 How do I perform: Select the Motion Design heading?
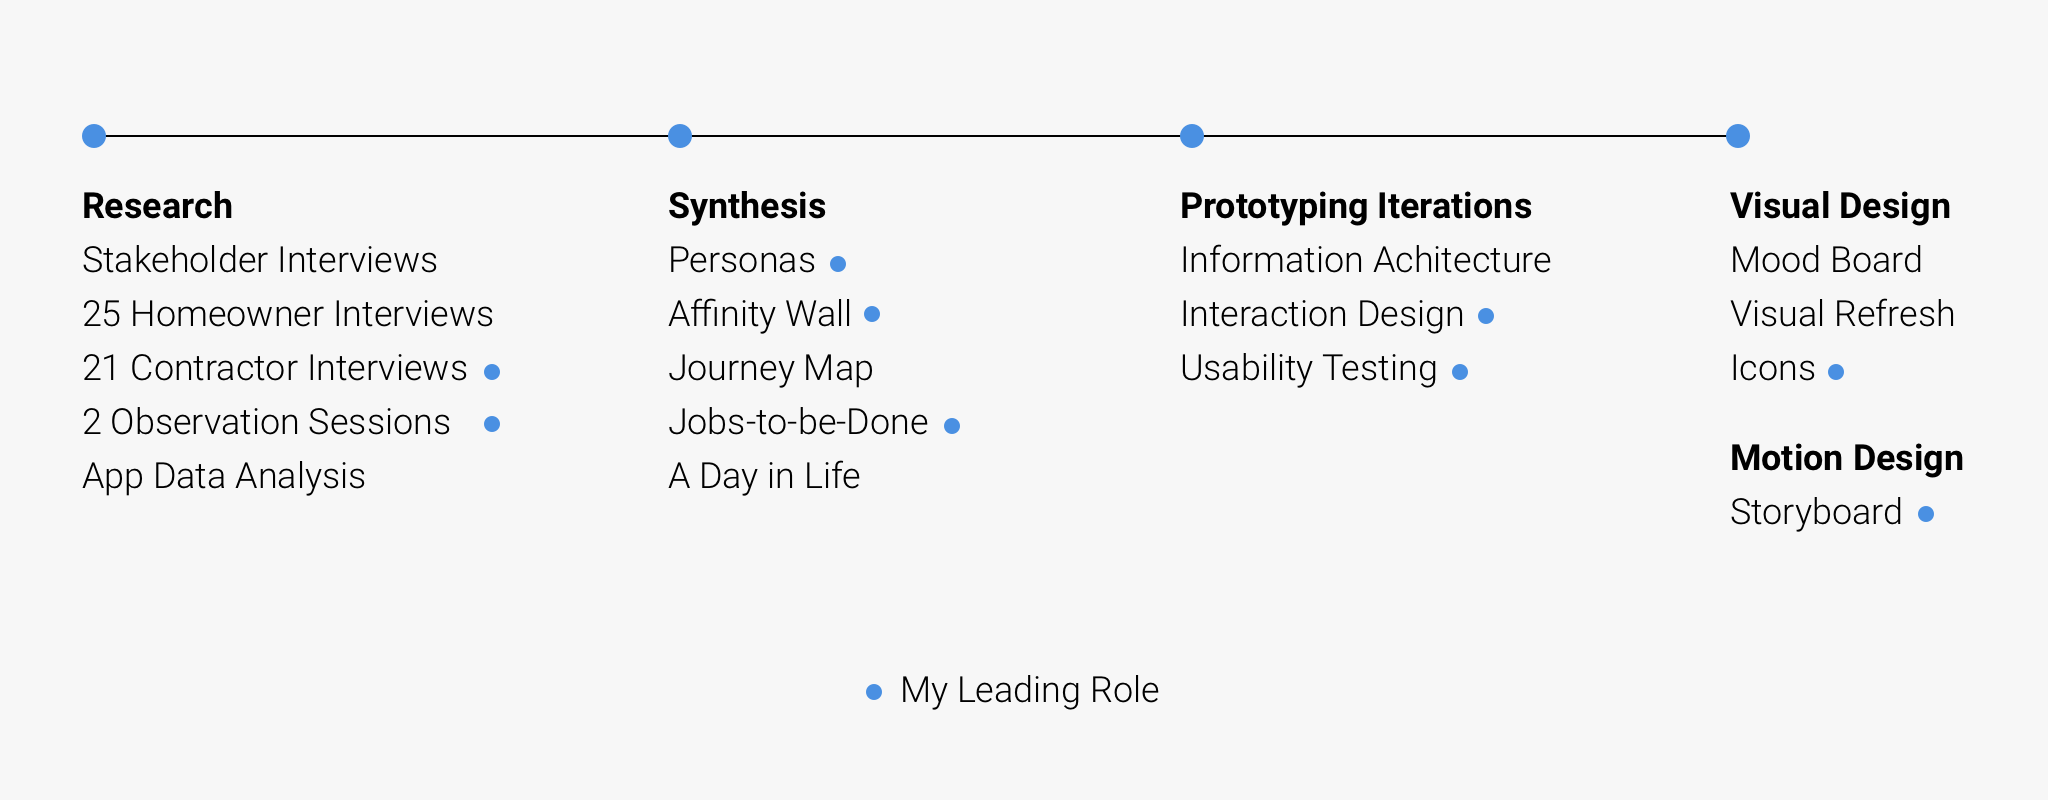(x=1846, y=458)
